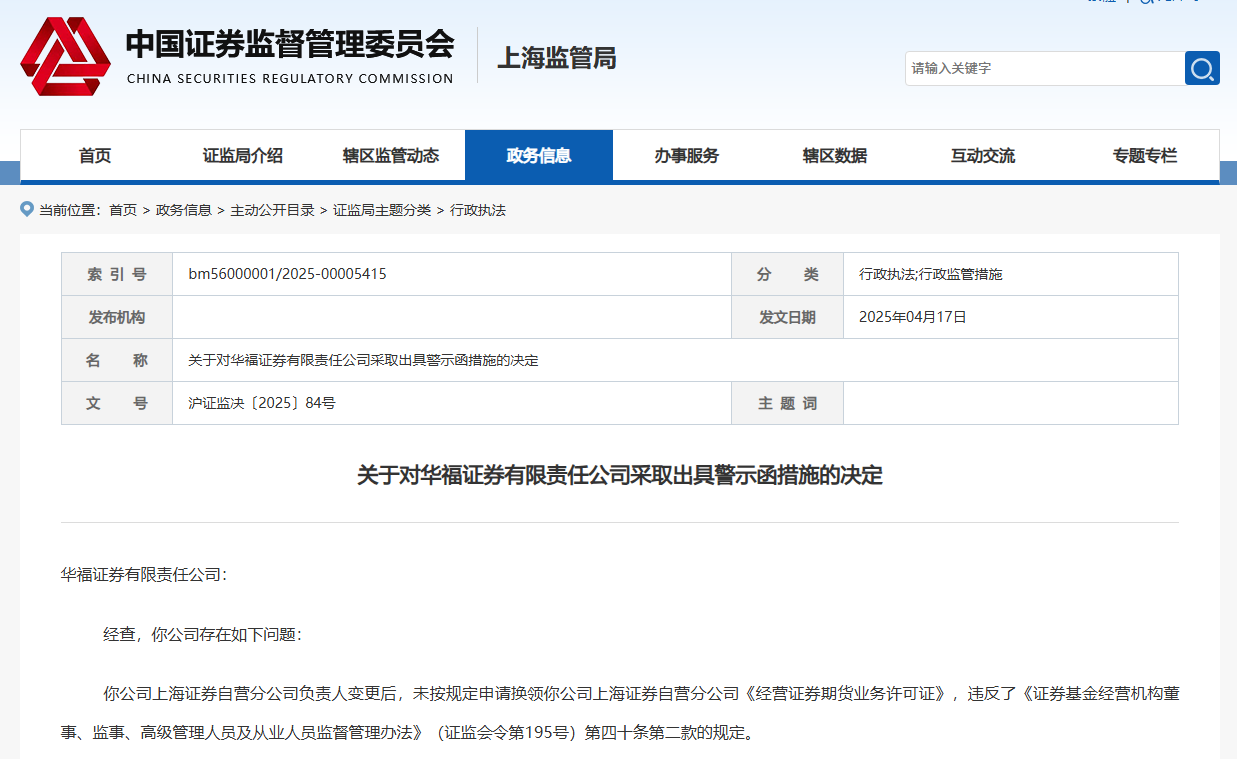
Task: Select the 政务信息 active tab
Action: pyautogui.click(x=539, y=156)
